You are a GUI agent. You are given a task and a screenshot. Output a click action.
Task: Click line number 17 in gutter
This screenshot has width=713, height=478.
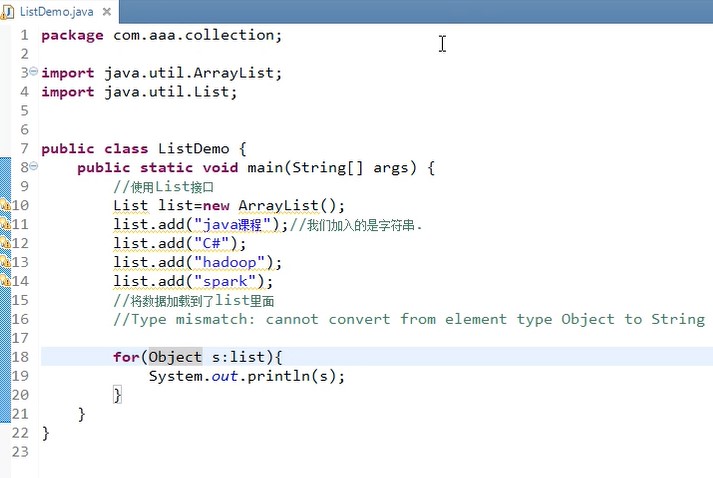(20, 338)
